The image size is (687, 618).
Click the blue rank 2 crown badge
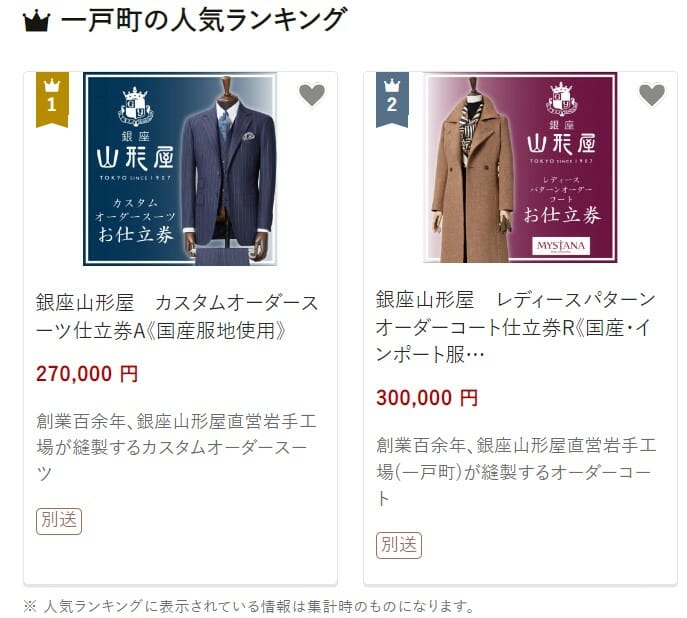[392, 99]
